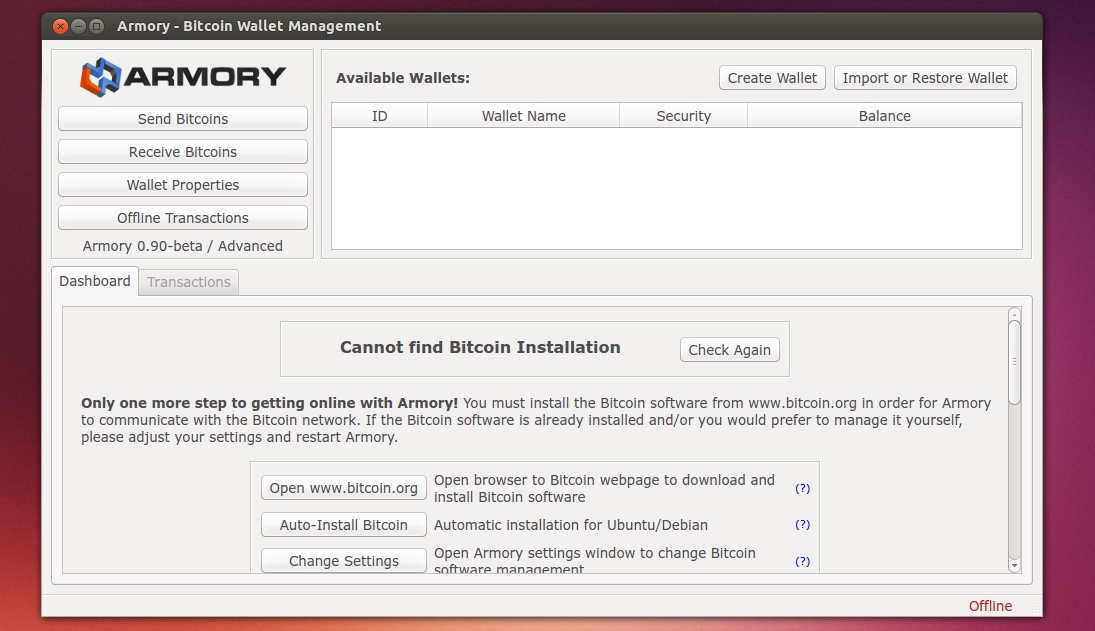1095x631 pixels.
Task: Click the window title Armory - Bitcoin Wallet Management
Action: point(249,27)
